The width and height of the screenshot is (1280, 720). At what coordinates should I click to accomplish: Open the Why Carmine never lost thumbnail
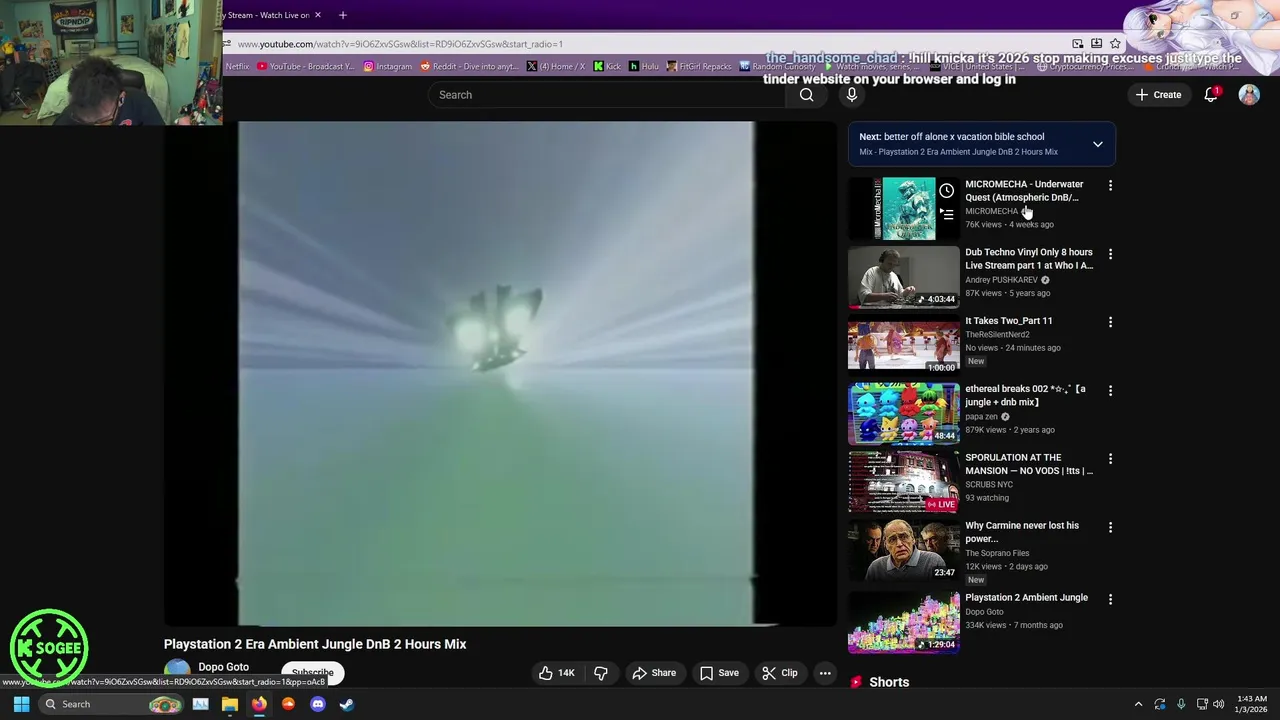pyautogui.click(x=904, y=550)
